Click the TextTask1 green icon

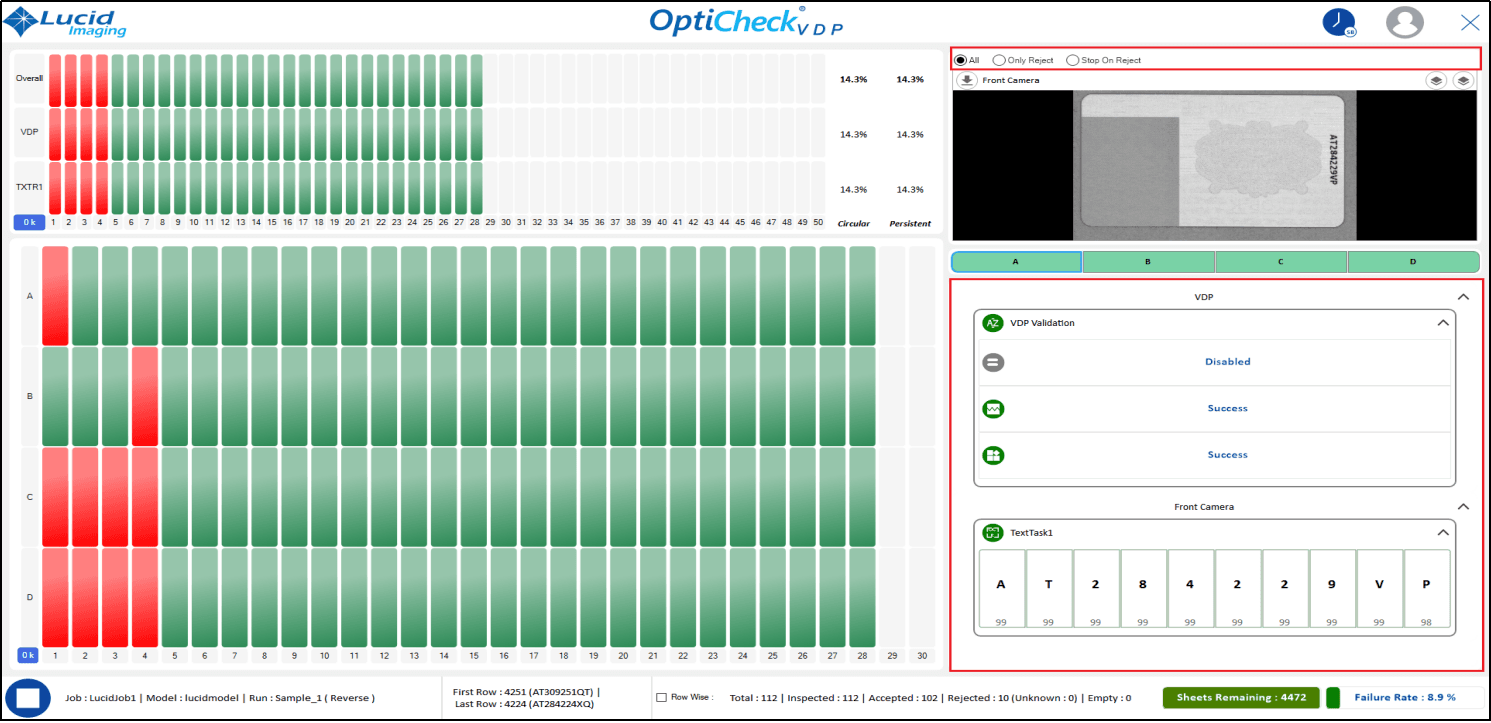992,533
